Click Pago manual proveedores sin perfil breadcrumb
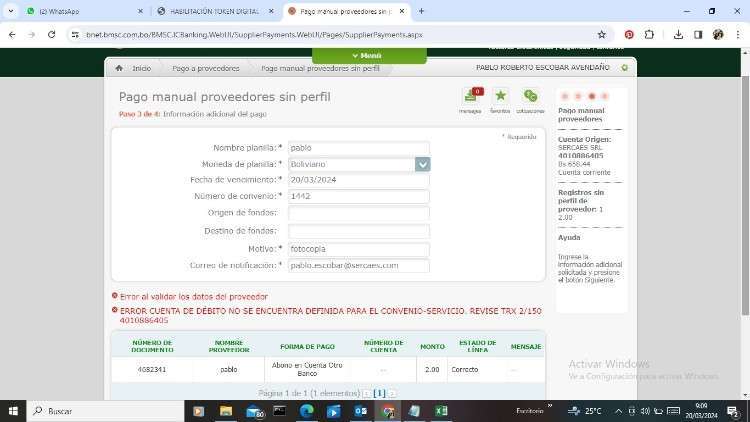This screenshot has width=750, height=422. tap(320, 68)
